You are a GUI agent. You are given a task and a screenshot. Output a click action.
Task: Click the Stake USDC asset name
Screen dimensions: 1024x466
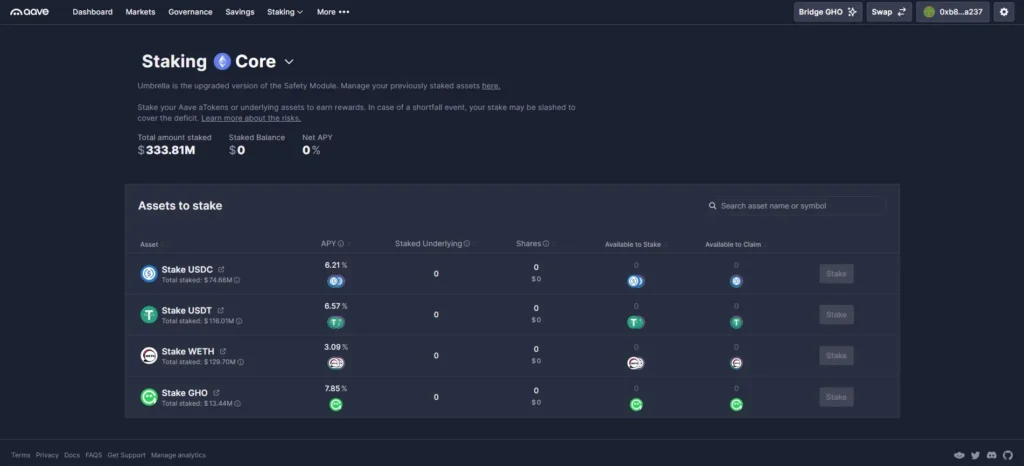(187, 269)
